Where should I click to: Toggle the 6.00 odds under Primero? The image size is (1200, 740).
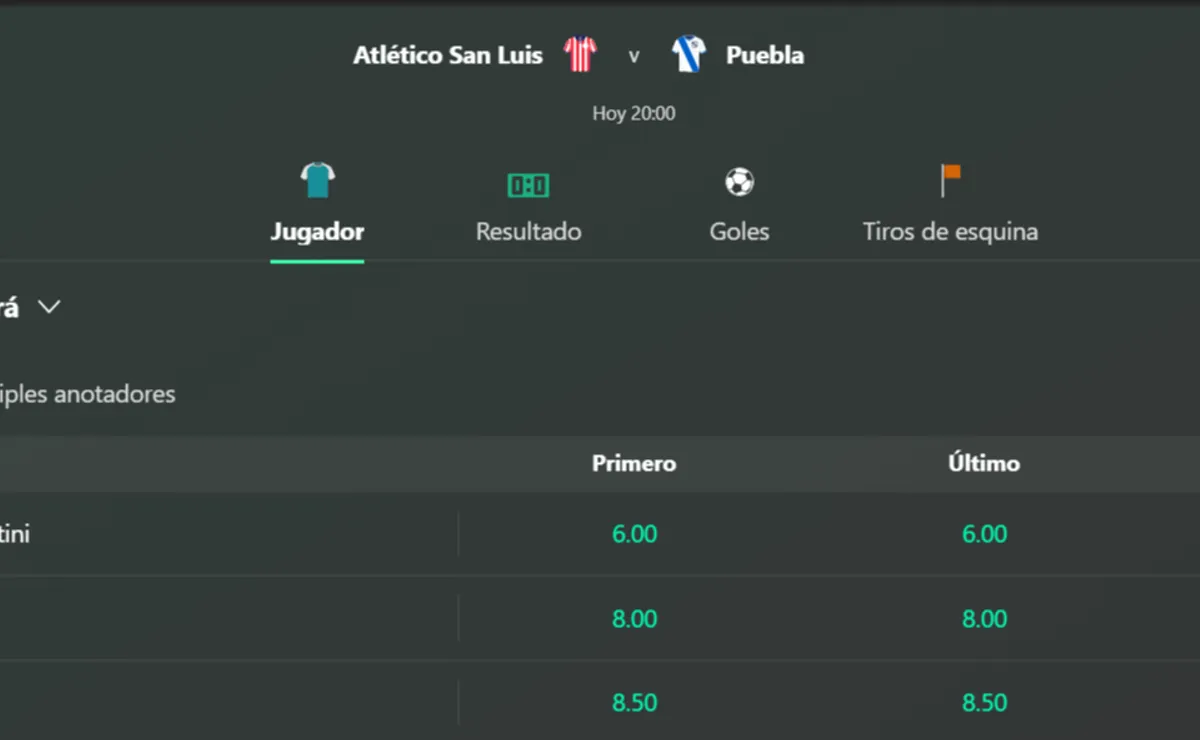(634, 534)
